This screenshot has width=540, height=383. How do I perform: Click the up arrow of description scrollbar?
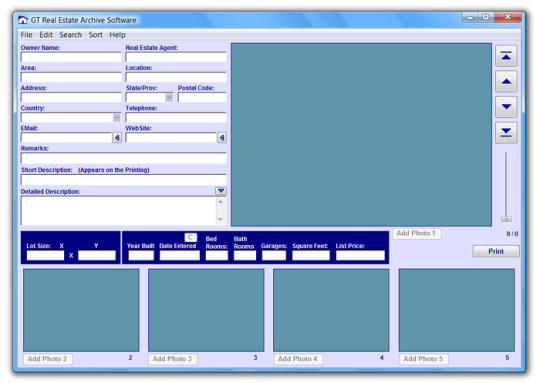tap(221, 201)
